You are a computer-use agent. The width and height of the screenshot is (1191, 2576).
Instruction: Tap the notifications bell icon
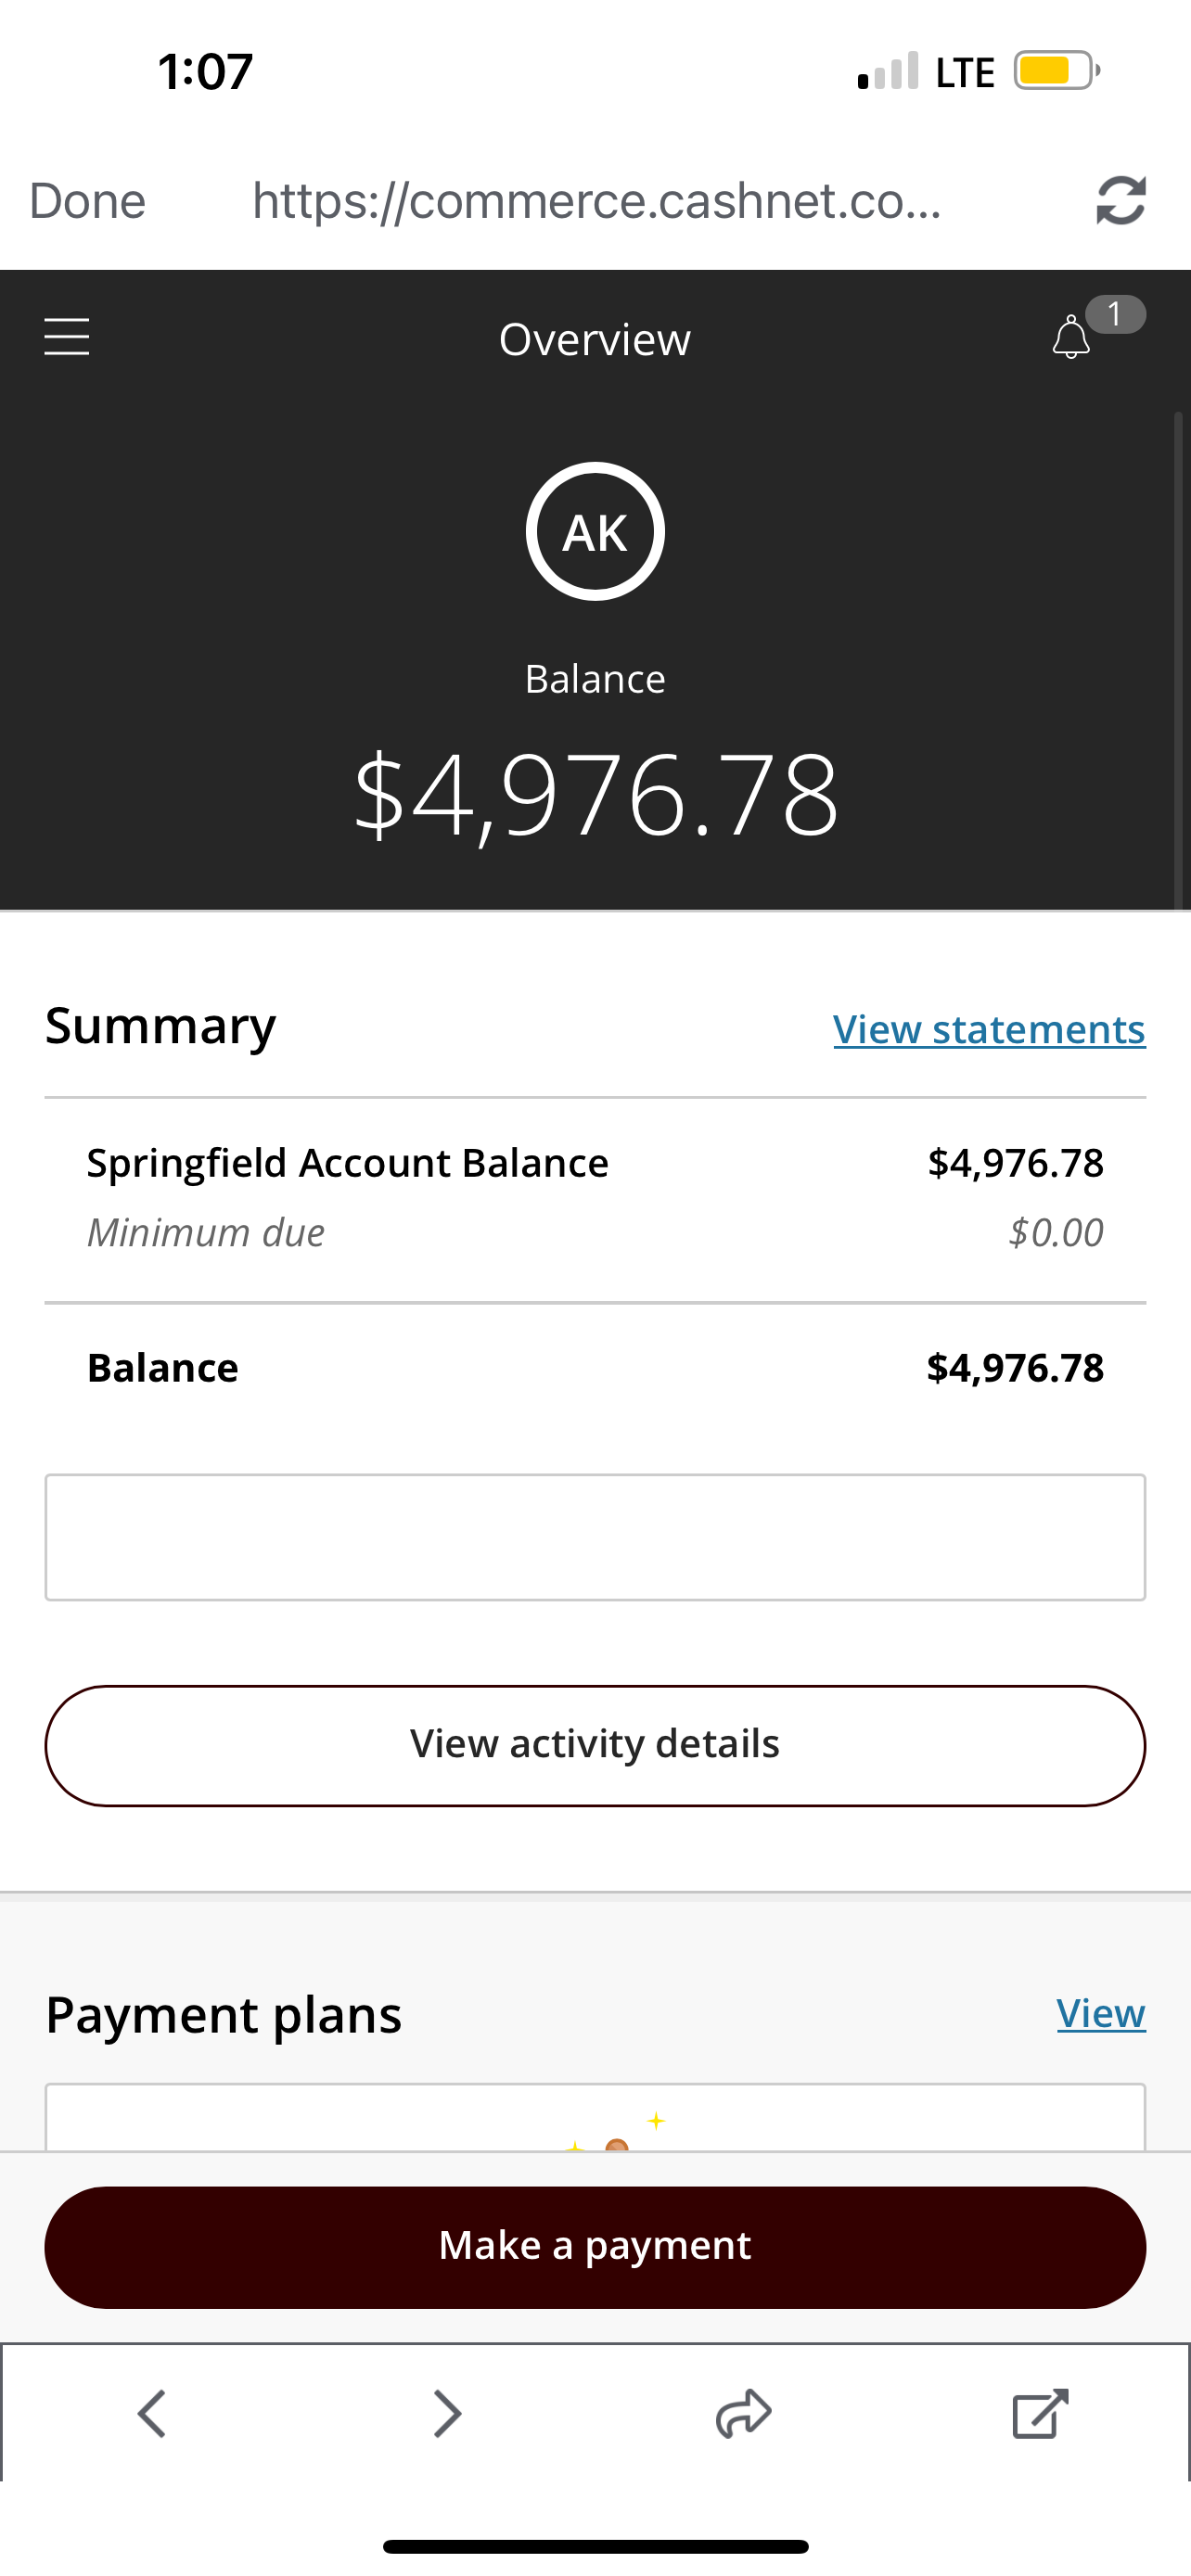[x=1072, y=337]
